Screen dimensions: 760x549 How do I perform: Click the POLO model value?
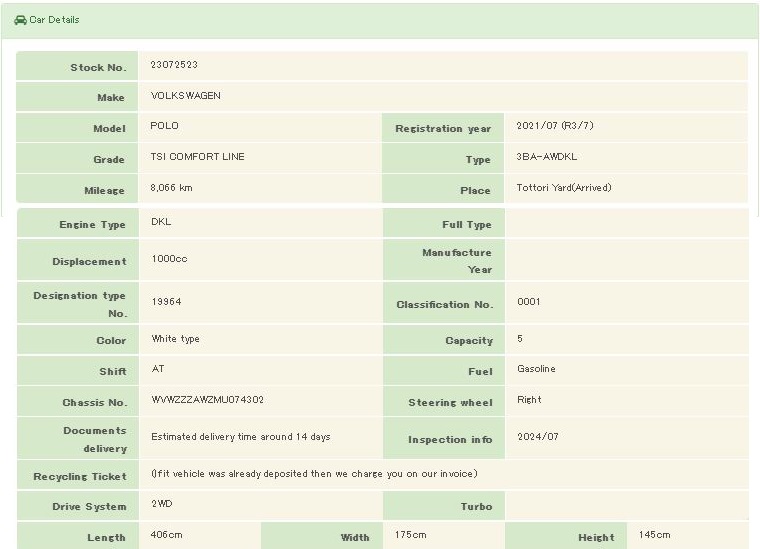click(x=165, y=126)
